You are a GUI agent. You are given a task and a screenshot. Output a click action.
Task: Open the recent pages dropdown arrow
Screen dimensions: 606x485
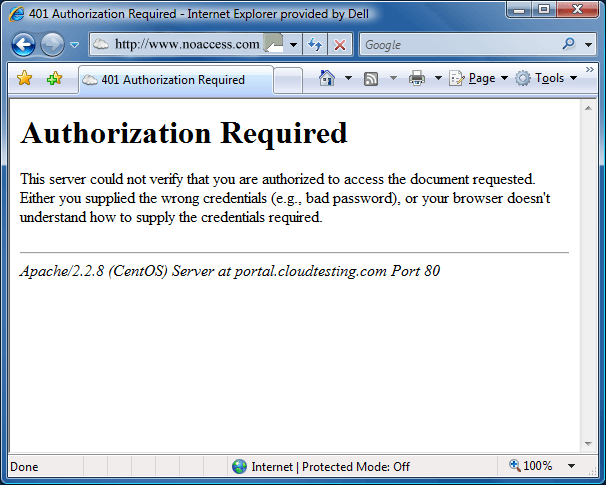[75, 45]
